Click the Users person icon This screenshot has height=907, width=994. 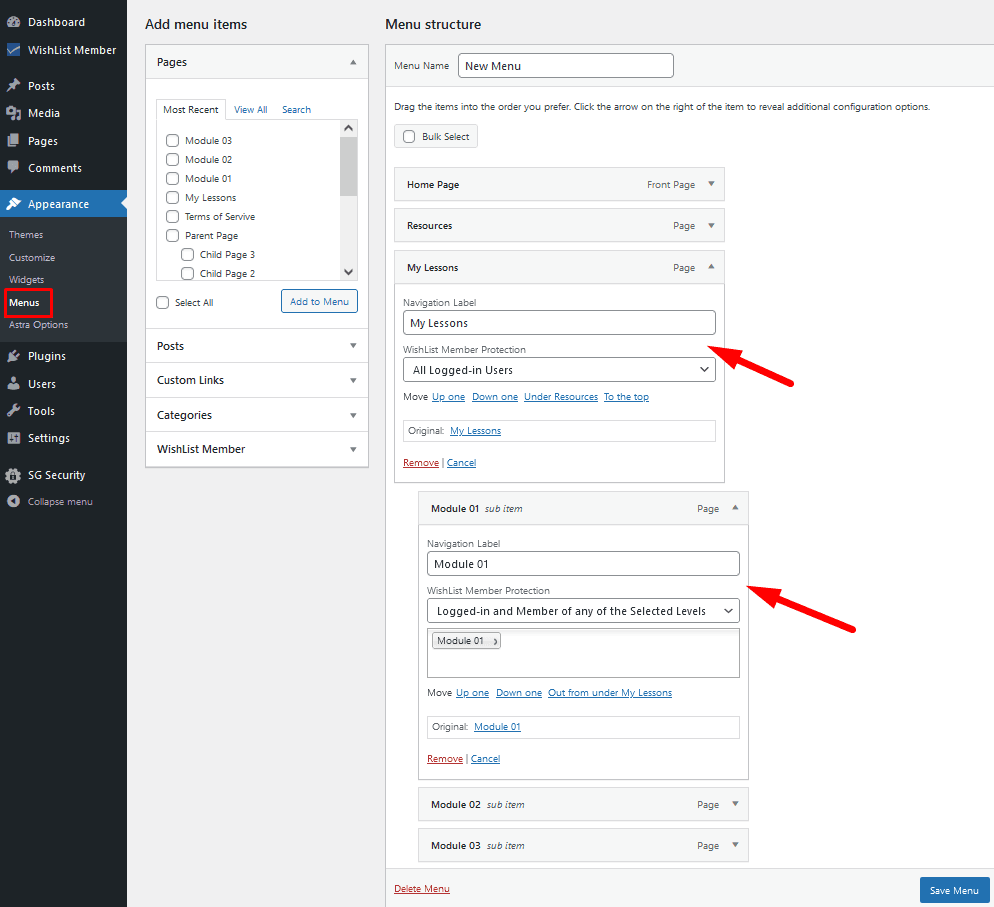point(13,383)
